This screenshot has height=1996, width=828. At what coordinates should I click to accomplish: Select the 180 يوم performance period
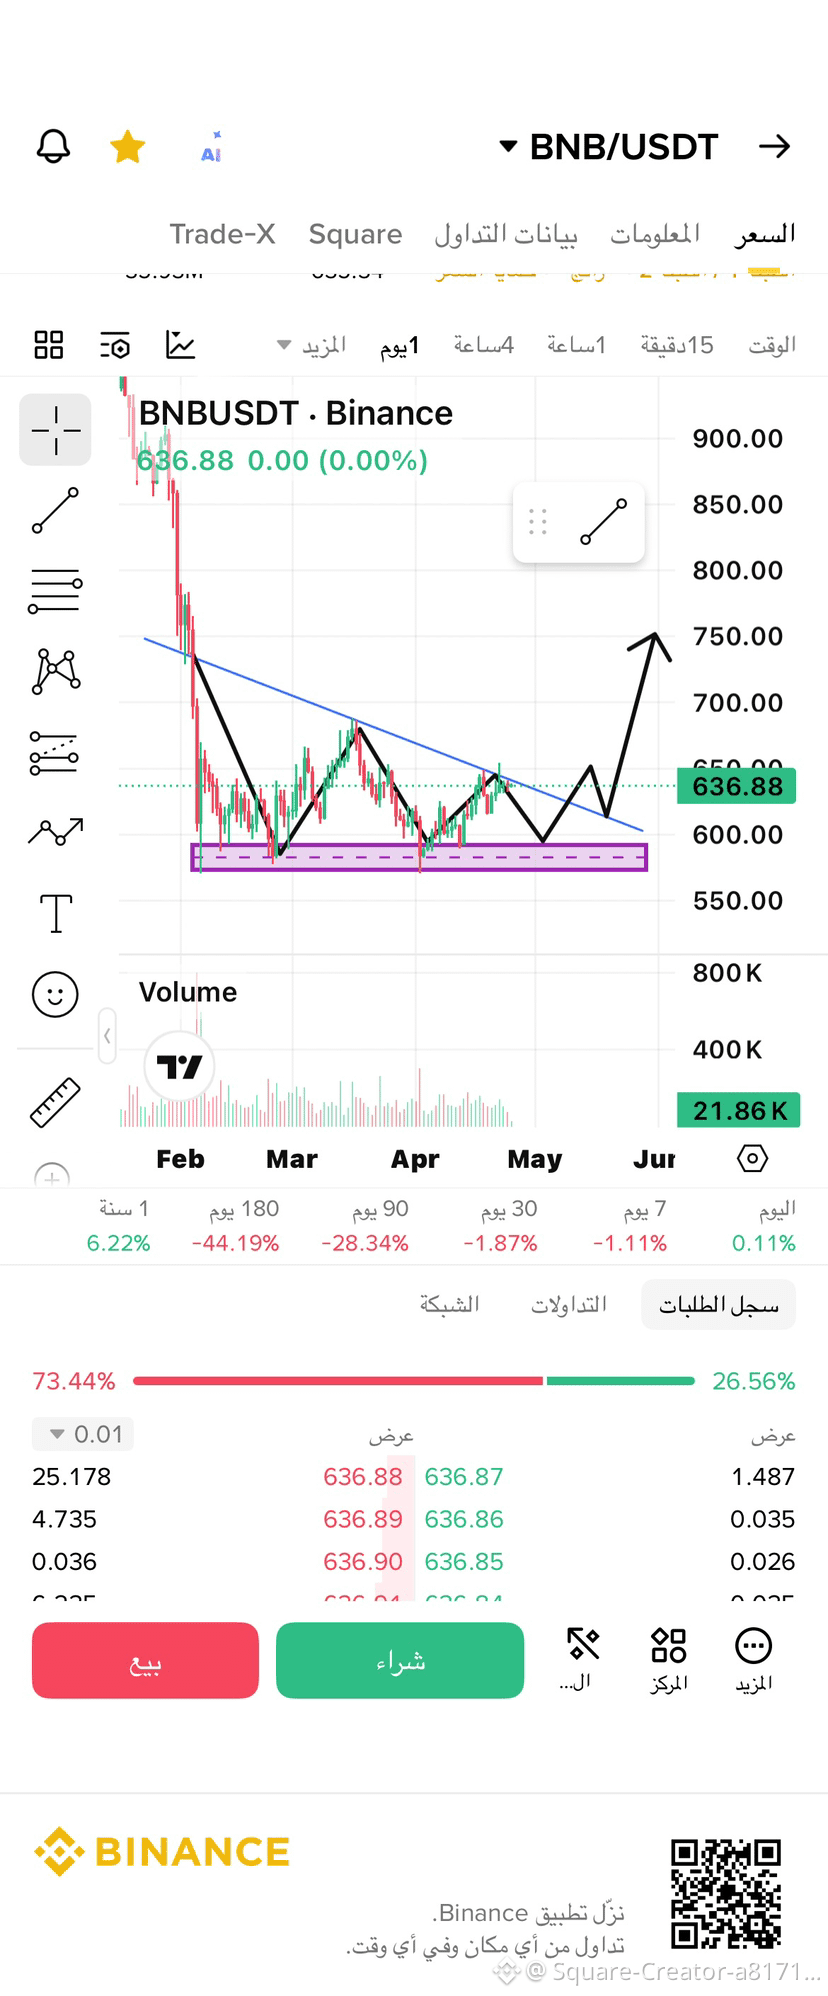236,1226
